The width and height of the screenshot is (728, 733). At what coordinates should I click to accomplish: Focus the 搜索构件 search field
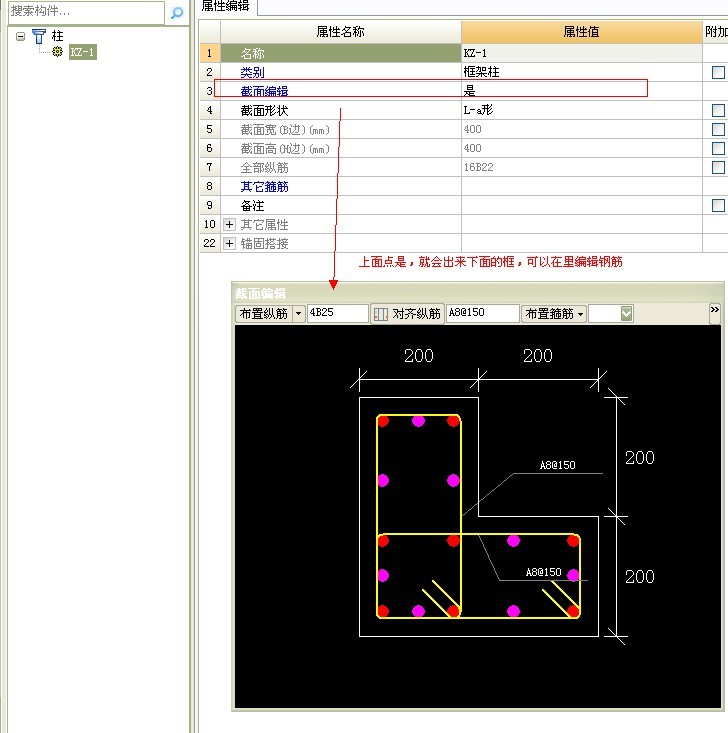[86, 11]
